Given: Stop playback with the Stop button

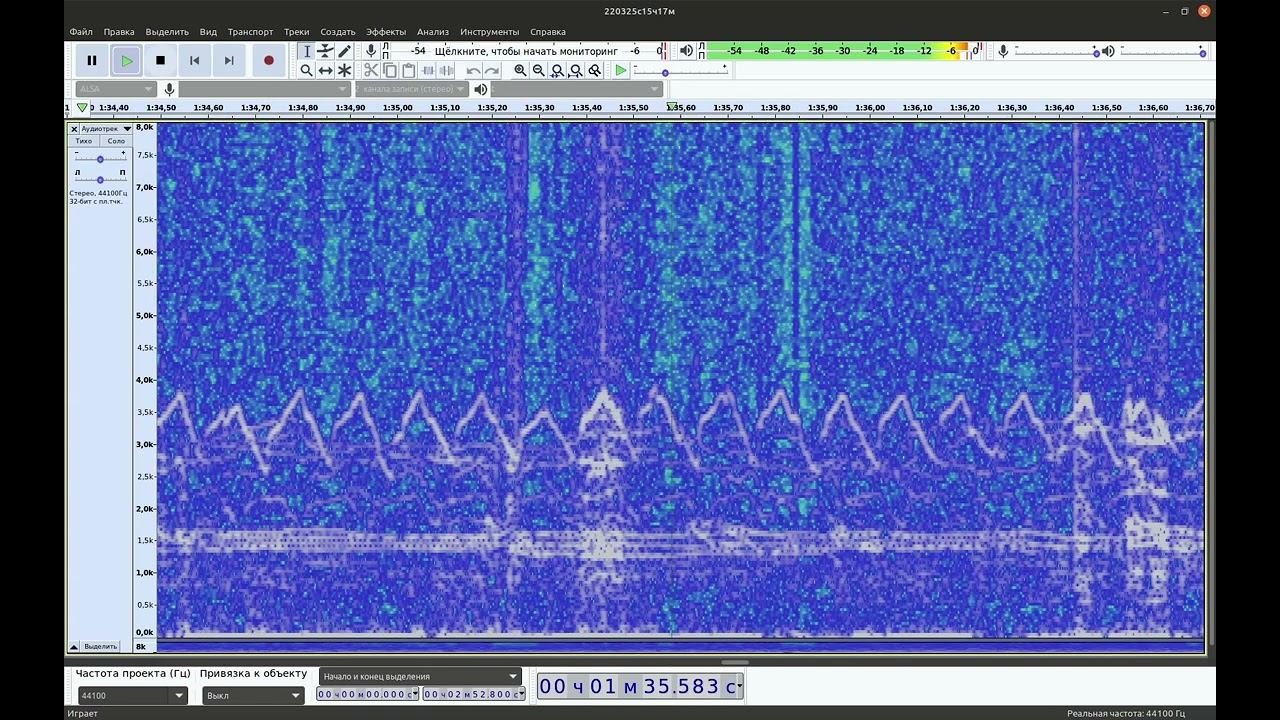Looking at the screenshot, I should click(160, 61).
